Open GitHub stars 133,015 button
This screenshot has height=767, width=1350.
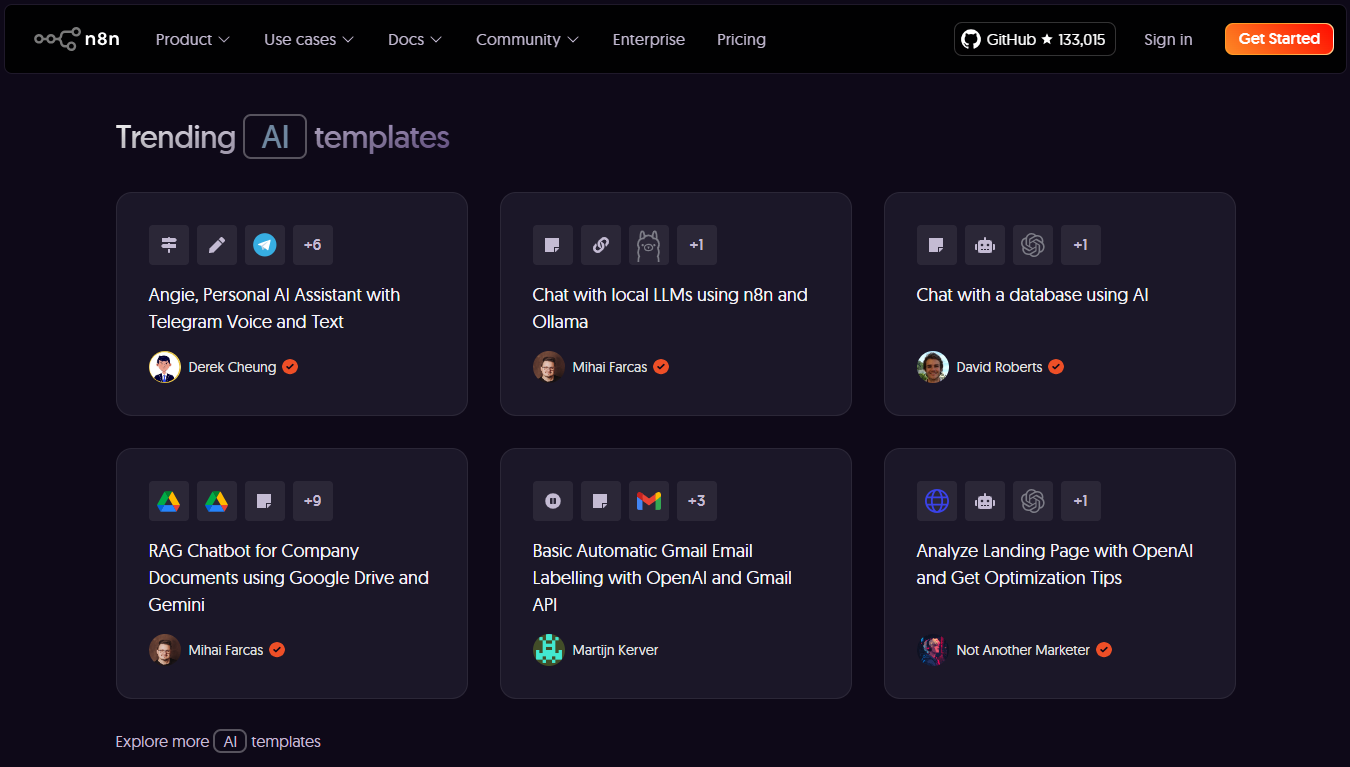(1035, 39)
